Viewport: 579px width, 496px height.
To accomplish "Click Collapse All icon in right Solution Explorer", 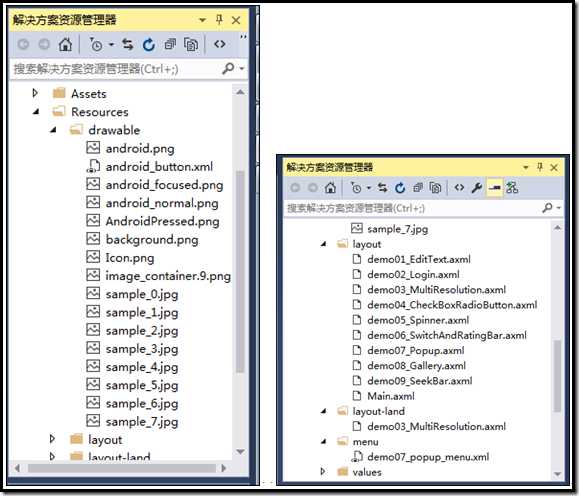I will (418, 188).
